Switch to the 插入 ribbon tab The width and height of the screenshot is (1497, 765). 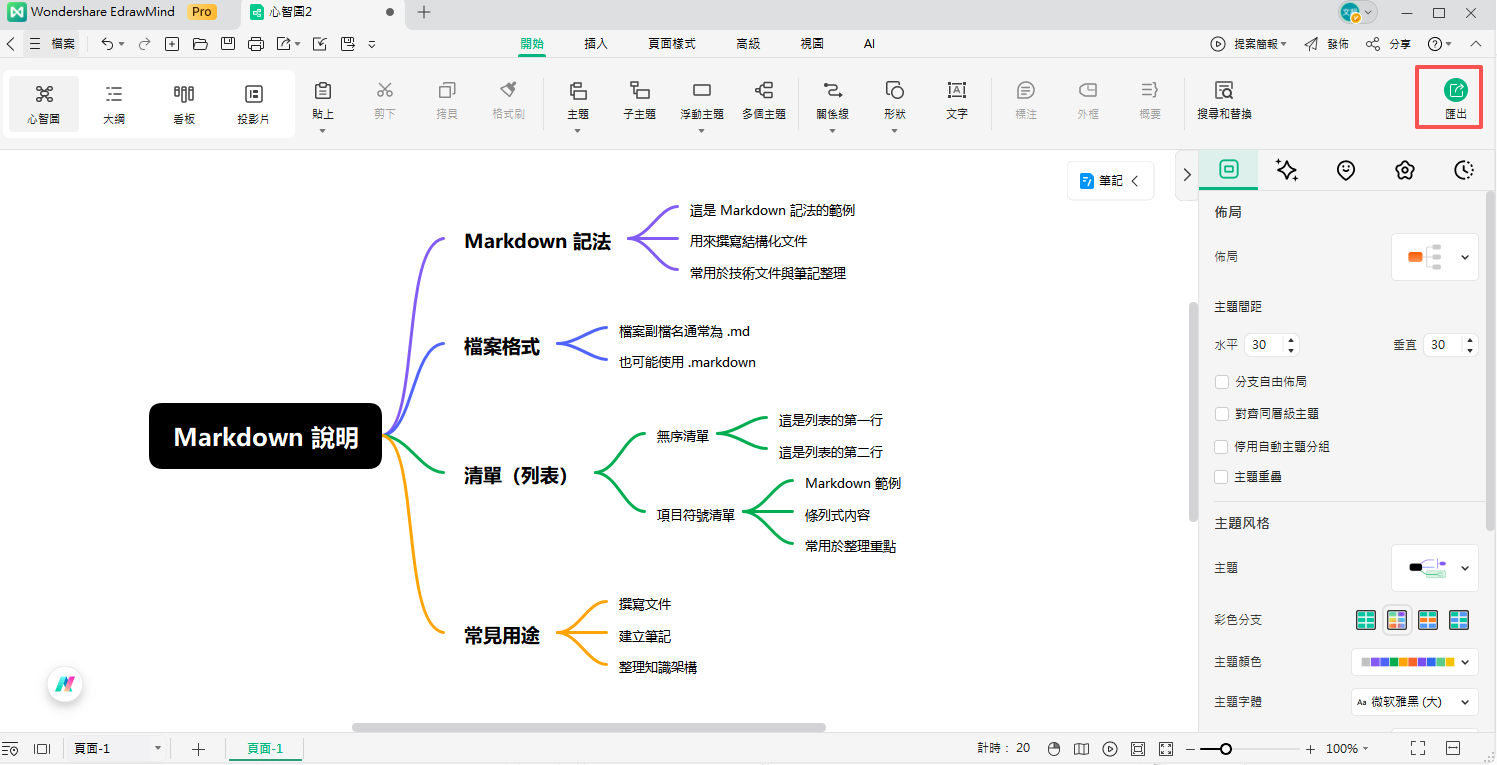point(595,43)
